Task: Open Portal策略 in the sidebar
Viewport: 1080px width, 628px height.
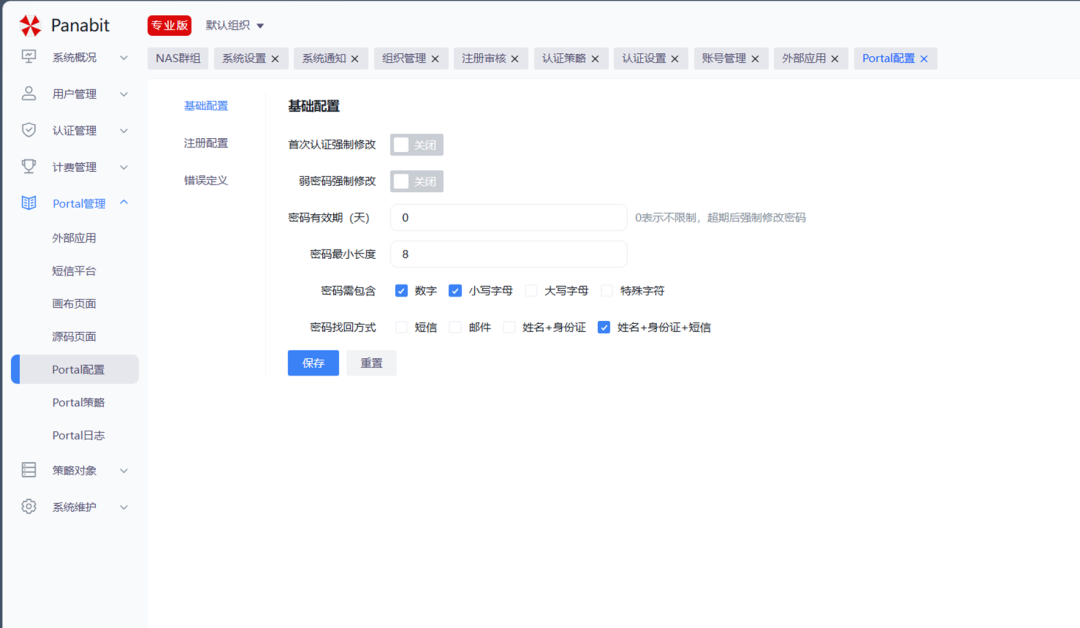Action: [79, 403]
